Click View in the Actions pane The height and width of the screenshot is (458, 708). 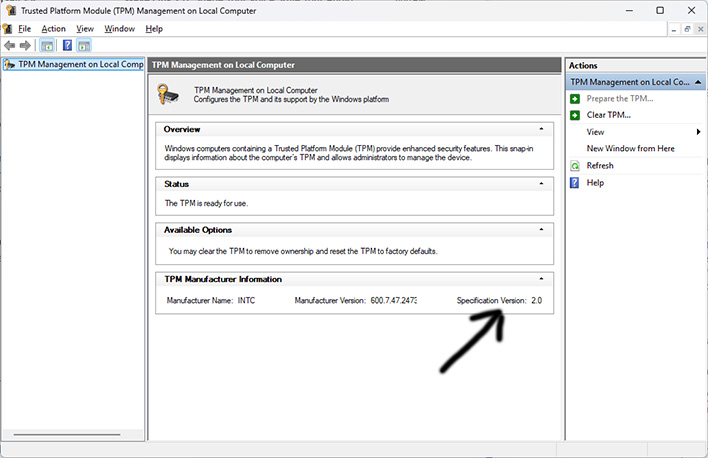pyautogui.click(x=595, y=132)
